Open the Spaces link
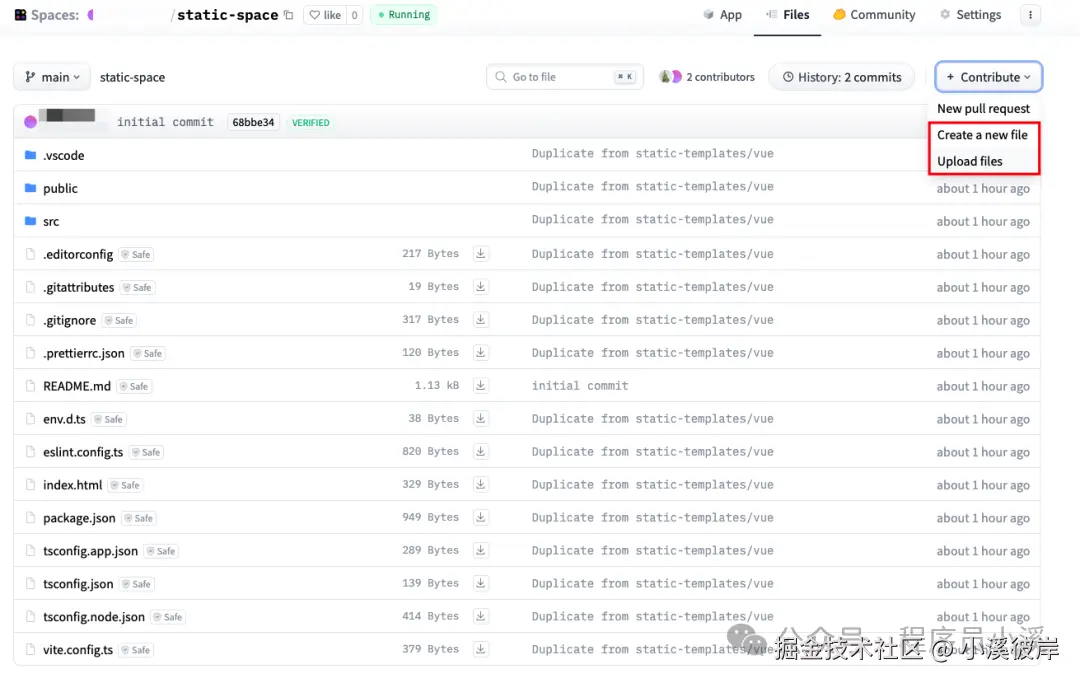This screenshot has width=1080, height=683. click(x=47, y=14)
